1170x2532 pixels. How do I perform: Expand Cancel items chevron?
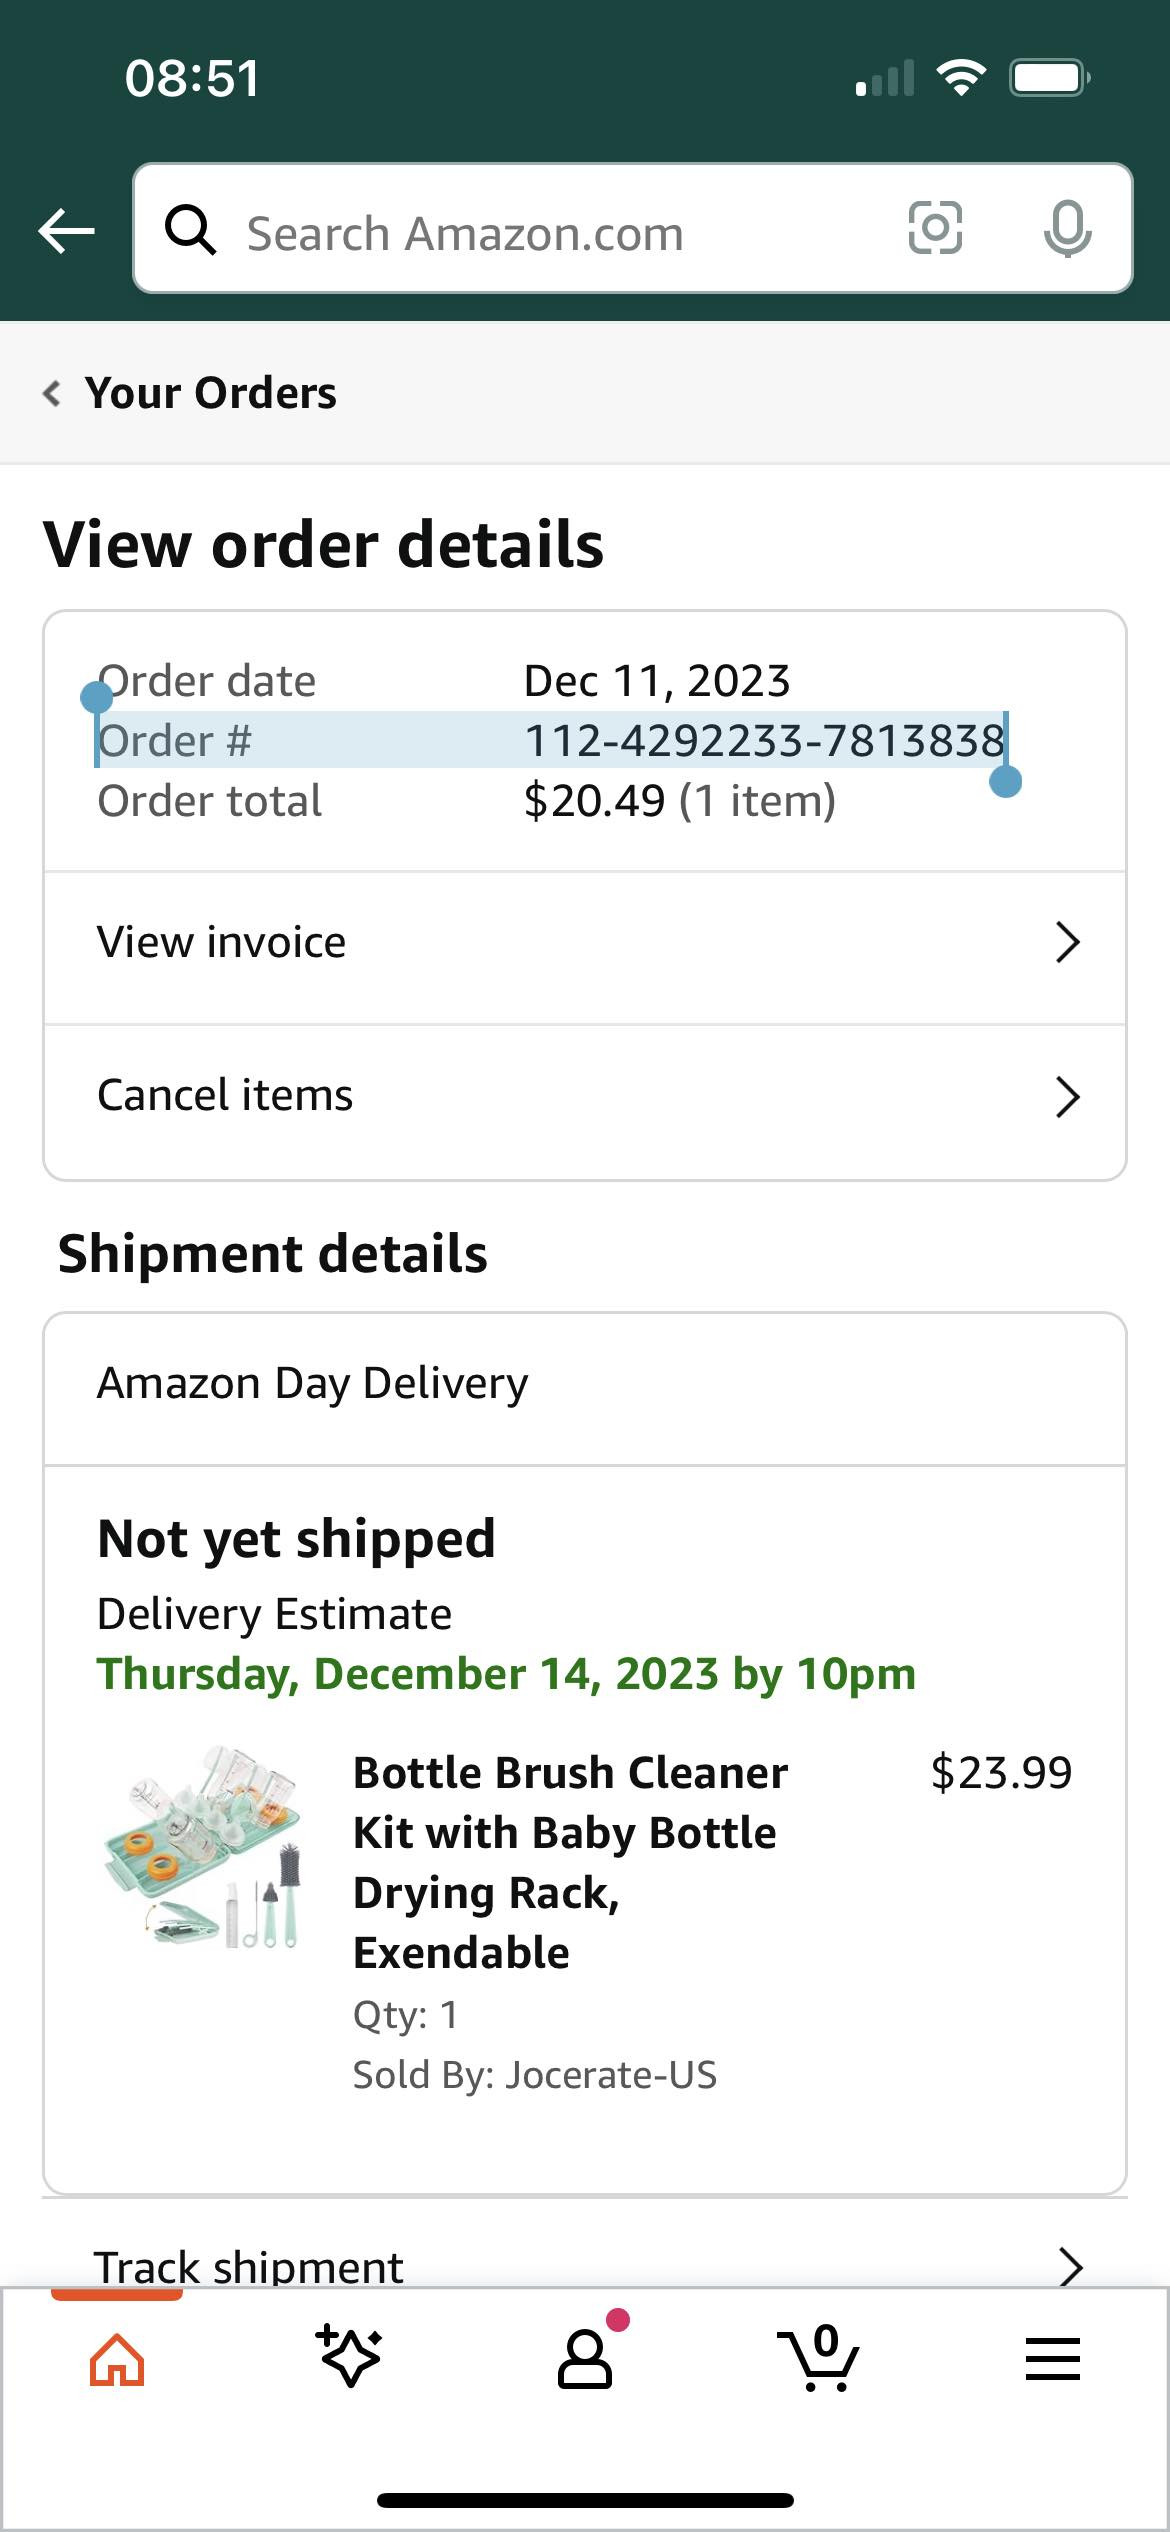coord(1068,1097)
